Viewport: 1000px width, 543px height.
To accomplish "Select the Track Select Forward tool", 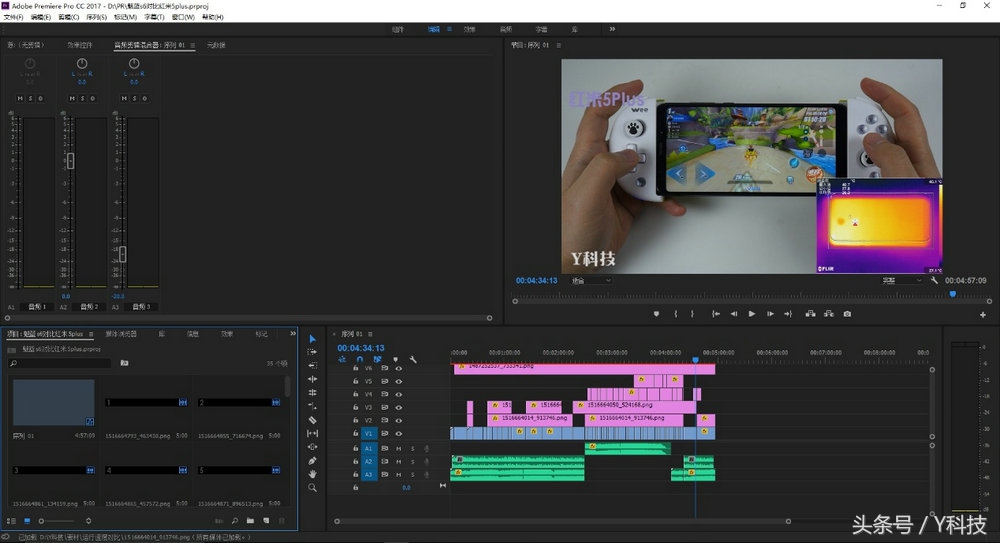I will coord(312,352).
